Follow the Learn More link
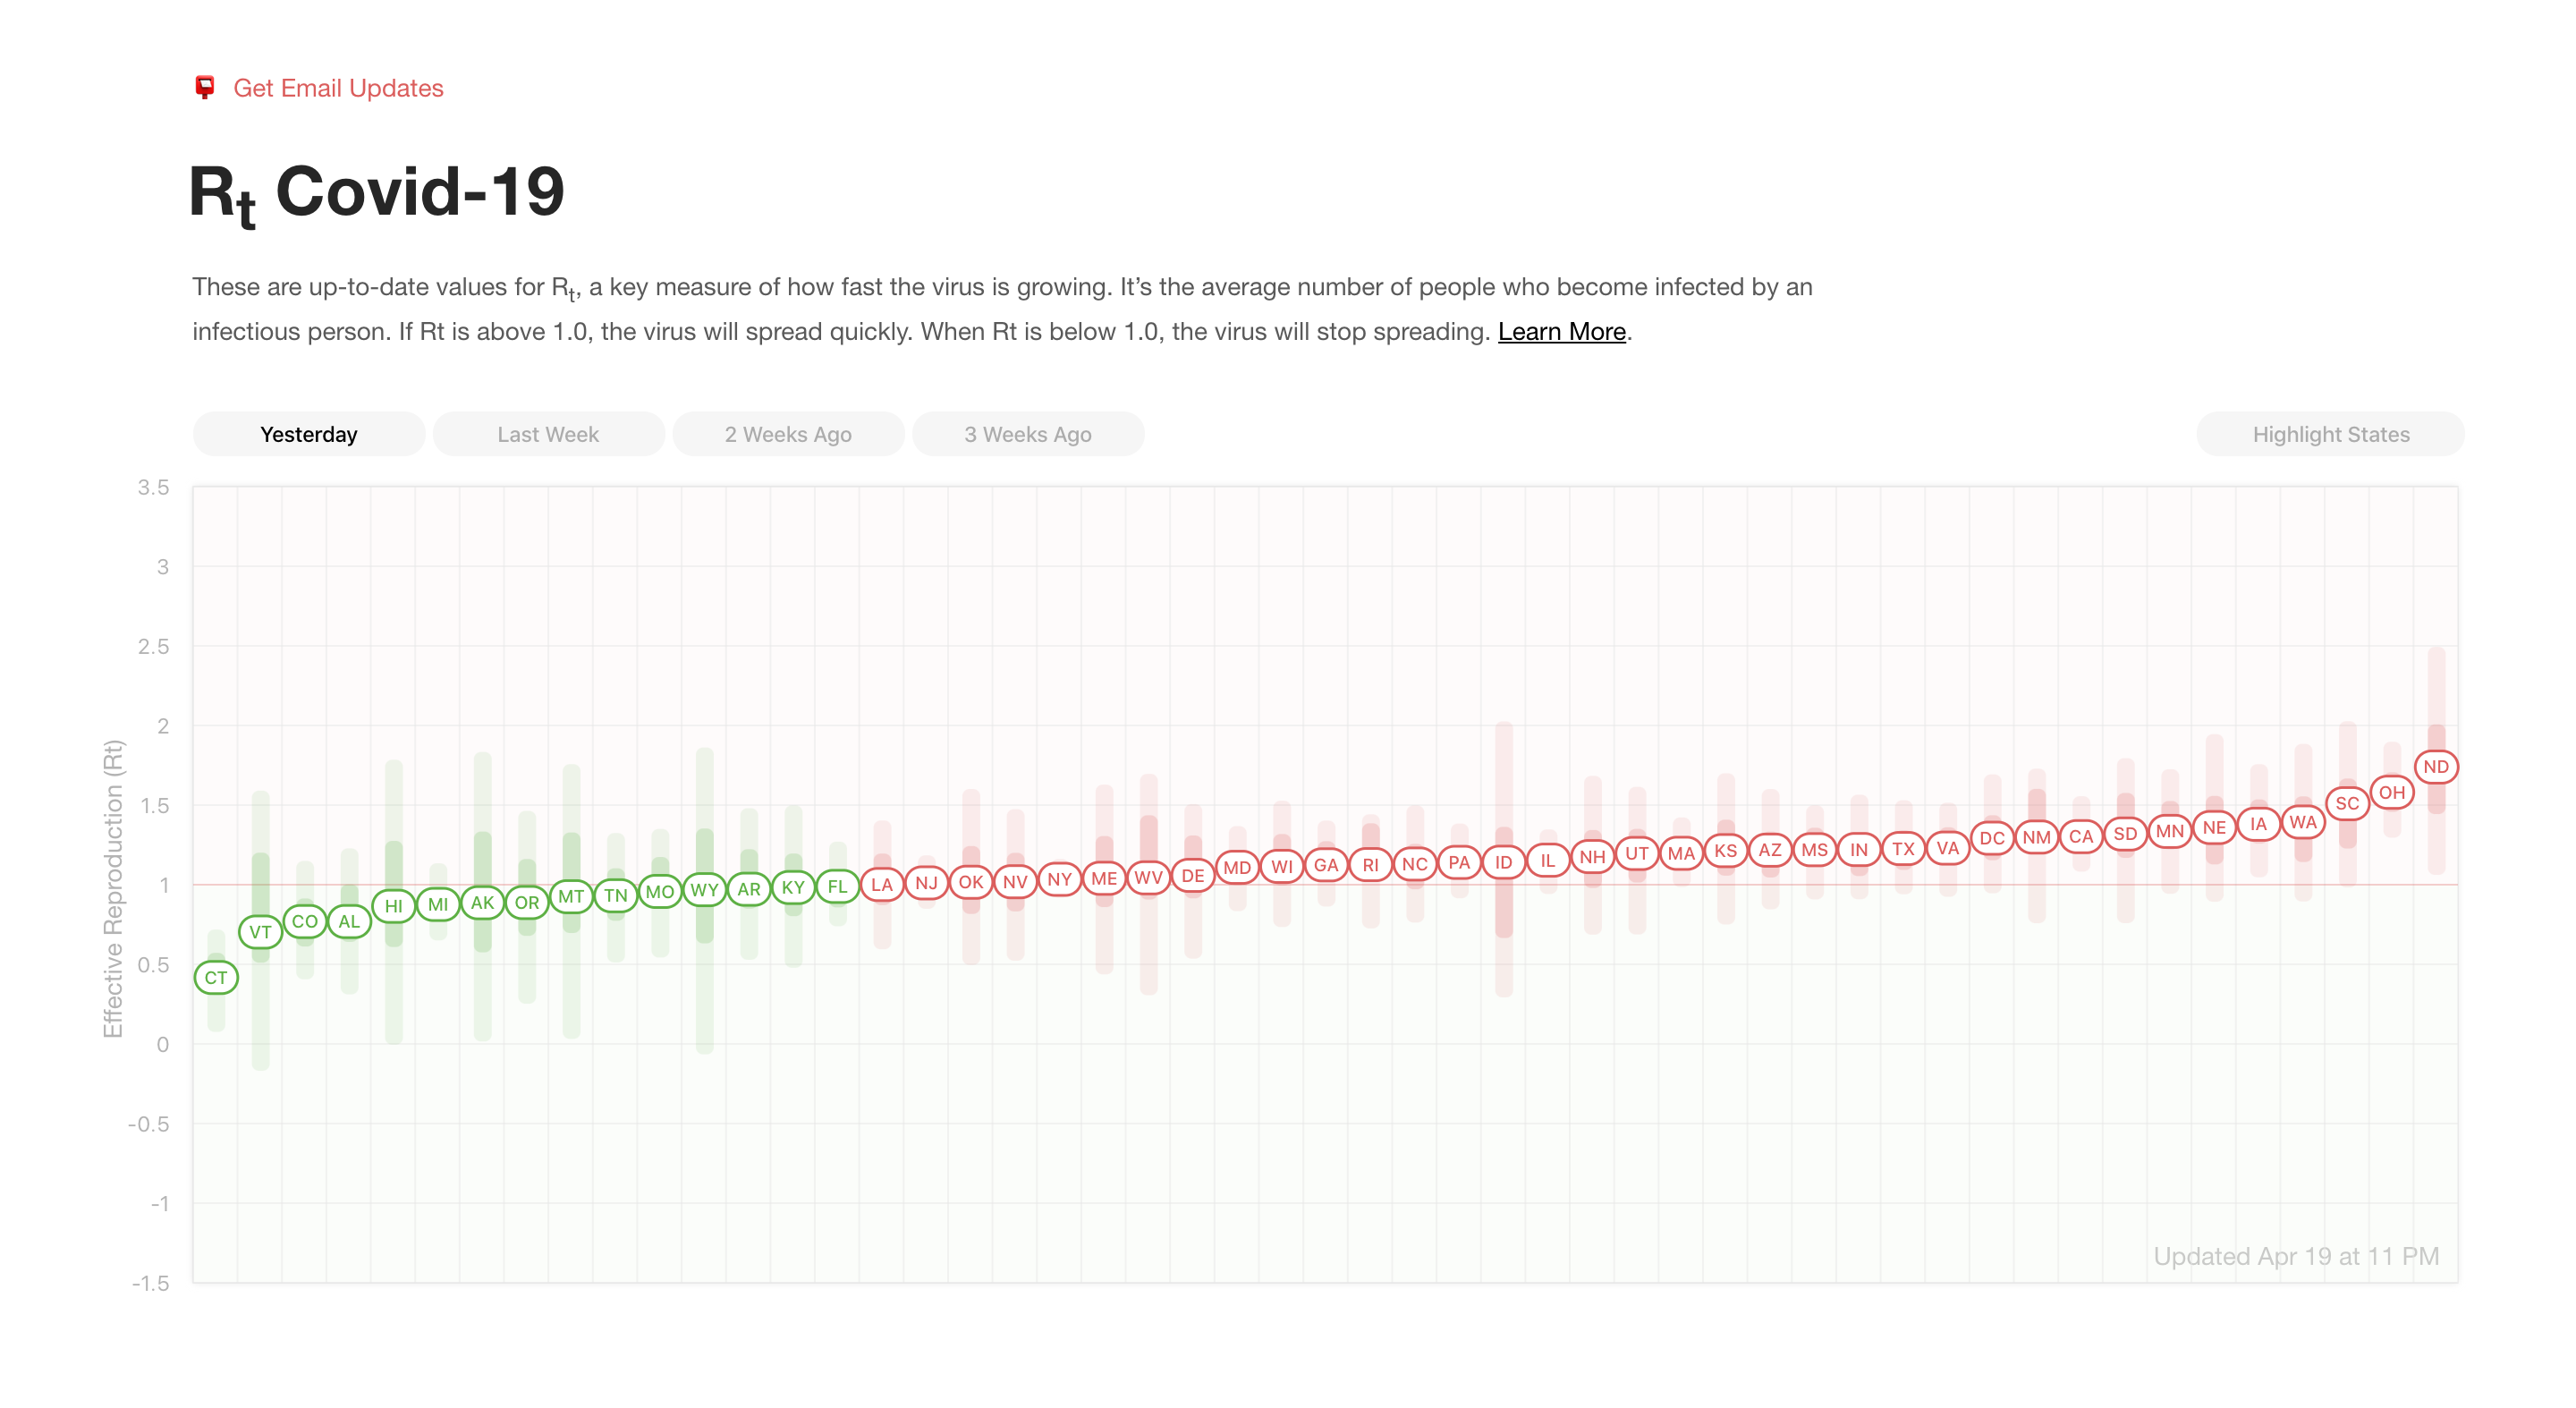 point(1561,331)
